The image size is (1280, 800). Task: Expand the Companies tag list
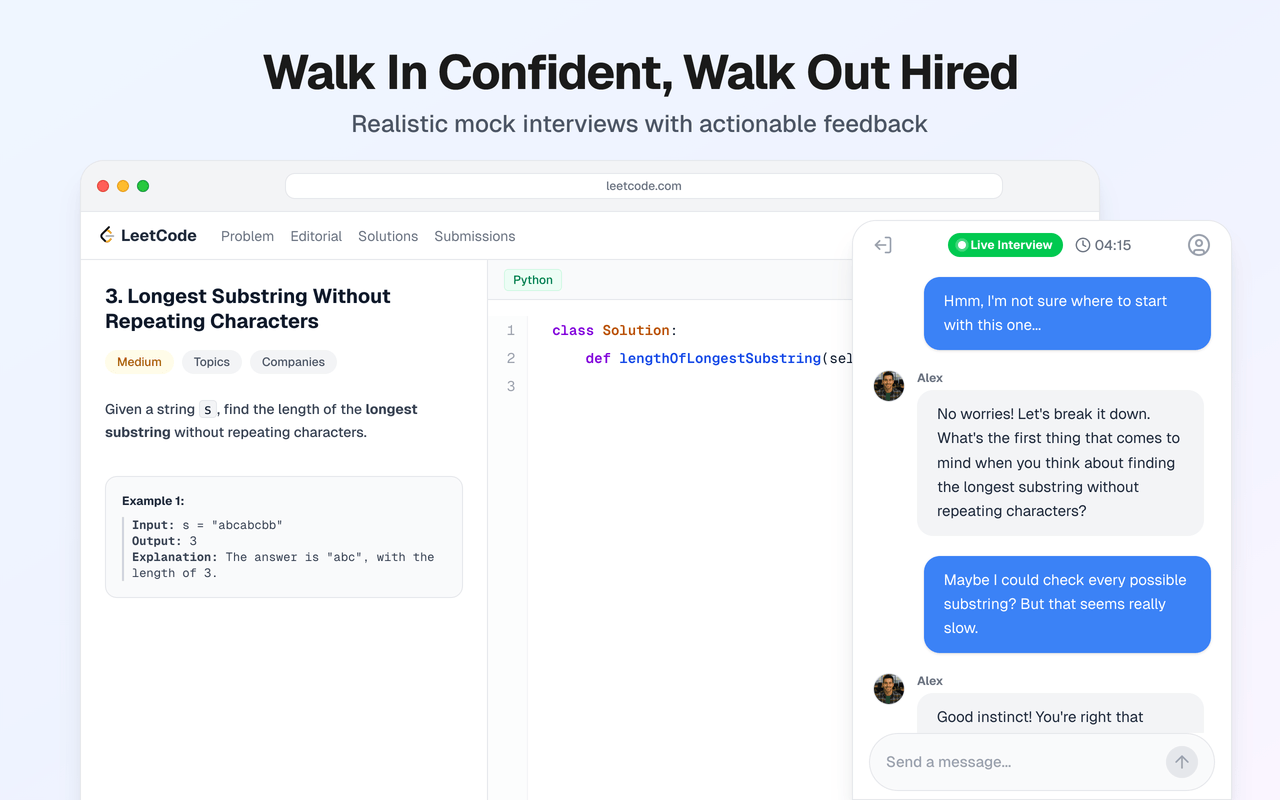tap(293, 361)
